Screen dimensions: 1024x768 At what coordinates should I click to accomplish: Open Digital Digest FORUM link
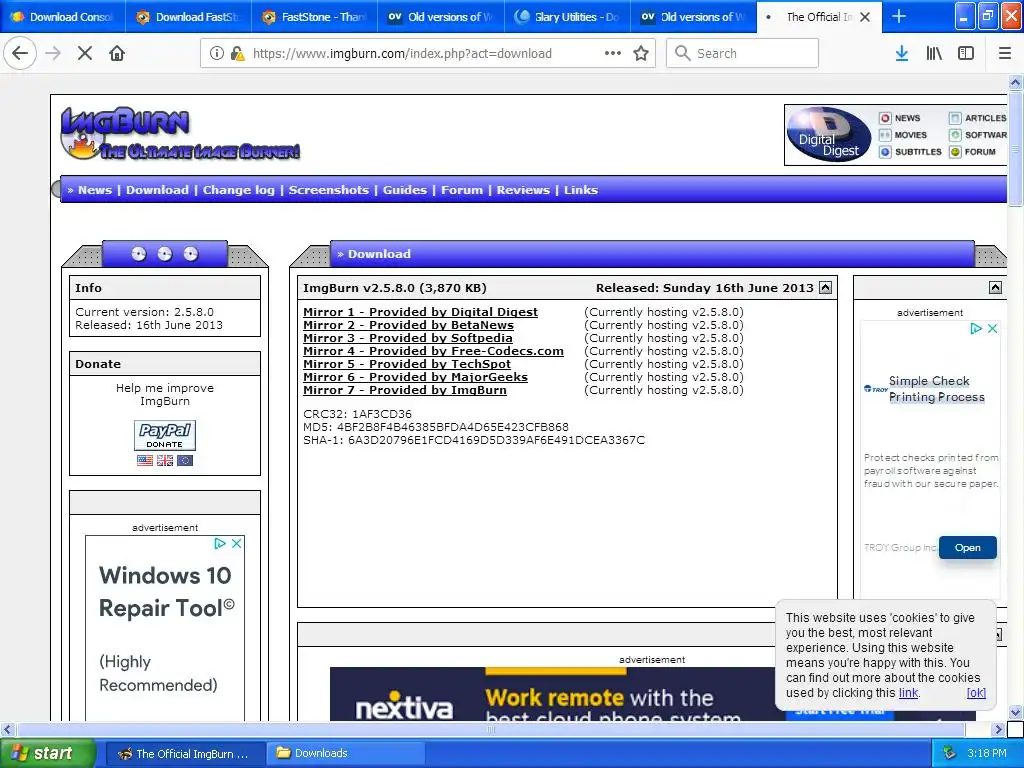click(973, 152)
